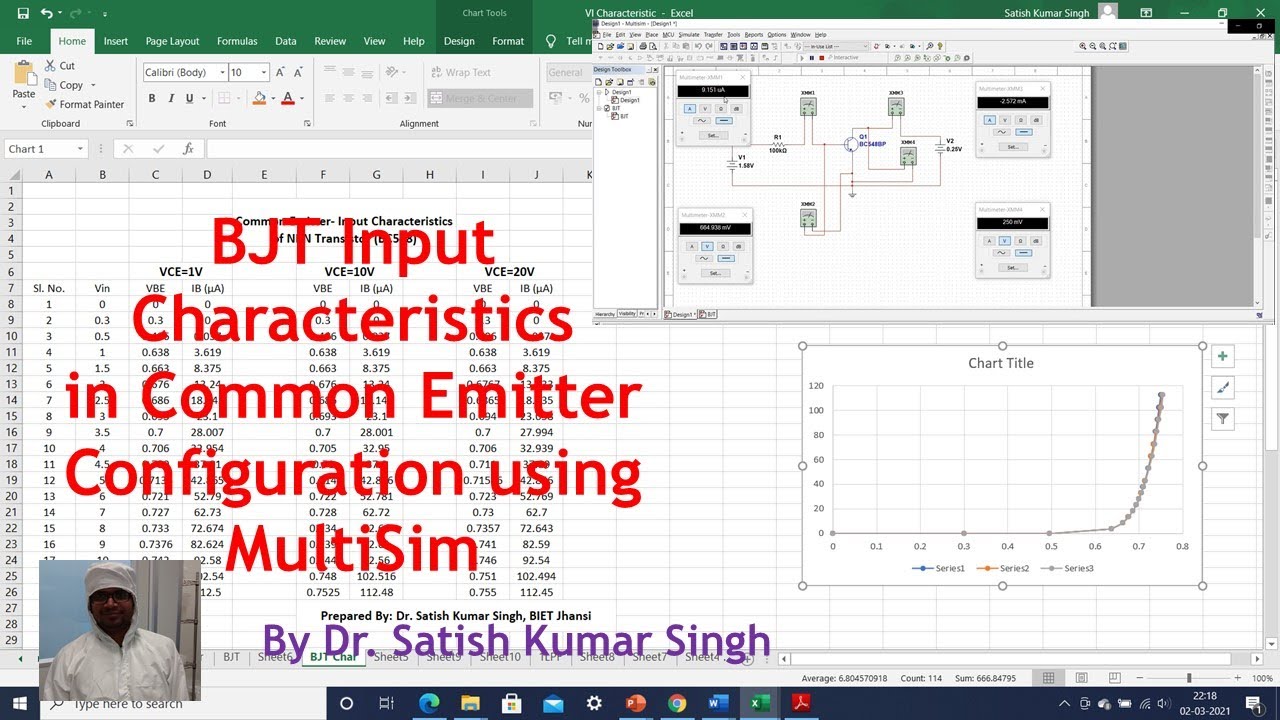Viewport: 1280px width, 720px height.
Task: Switch to the tLPF sheet tab
Action: tap(551, 657)
